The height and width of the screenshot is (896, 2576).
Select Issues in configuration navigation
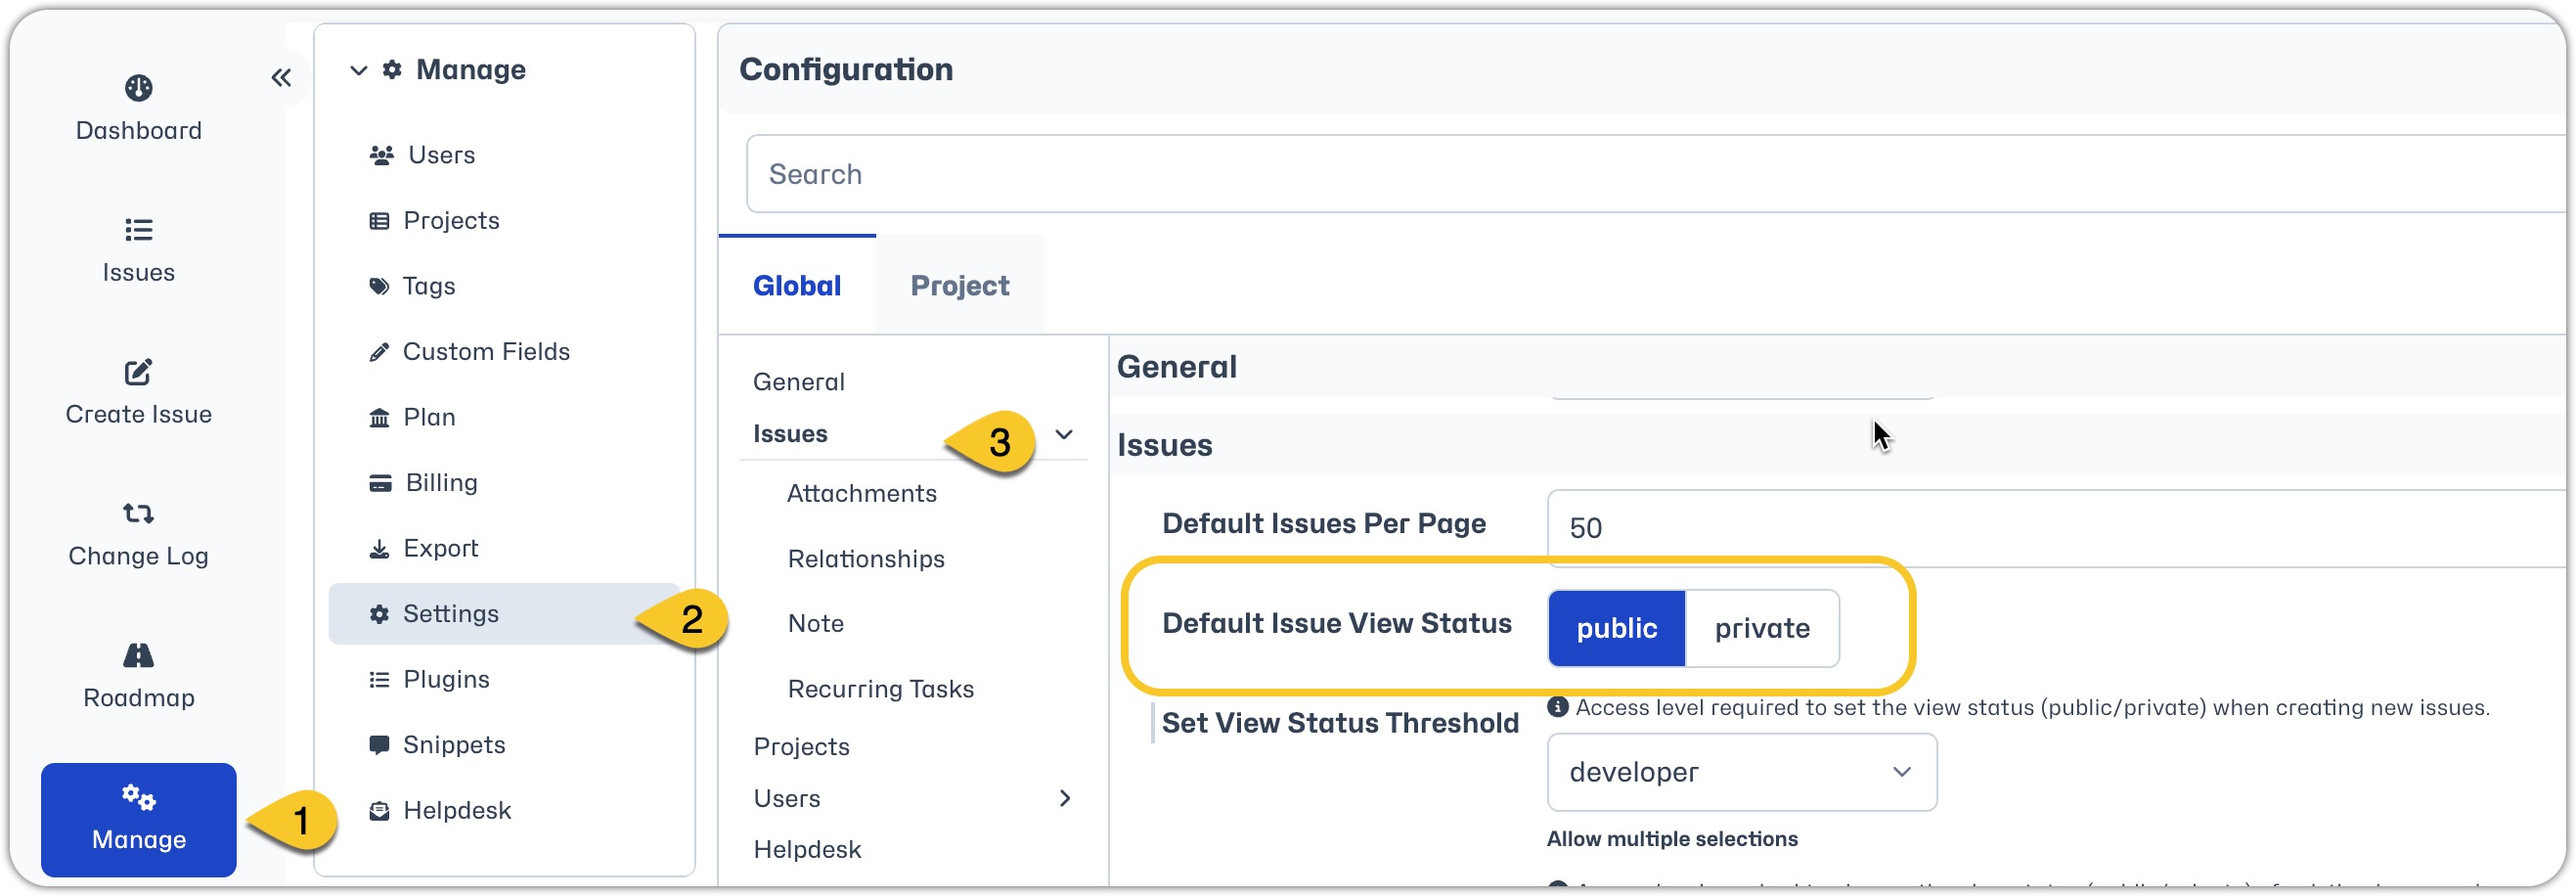pyautogui.click(x=790, y=434)
